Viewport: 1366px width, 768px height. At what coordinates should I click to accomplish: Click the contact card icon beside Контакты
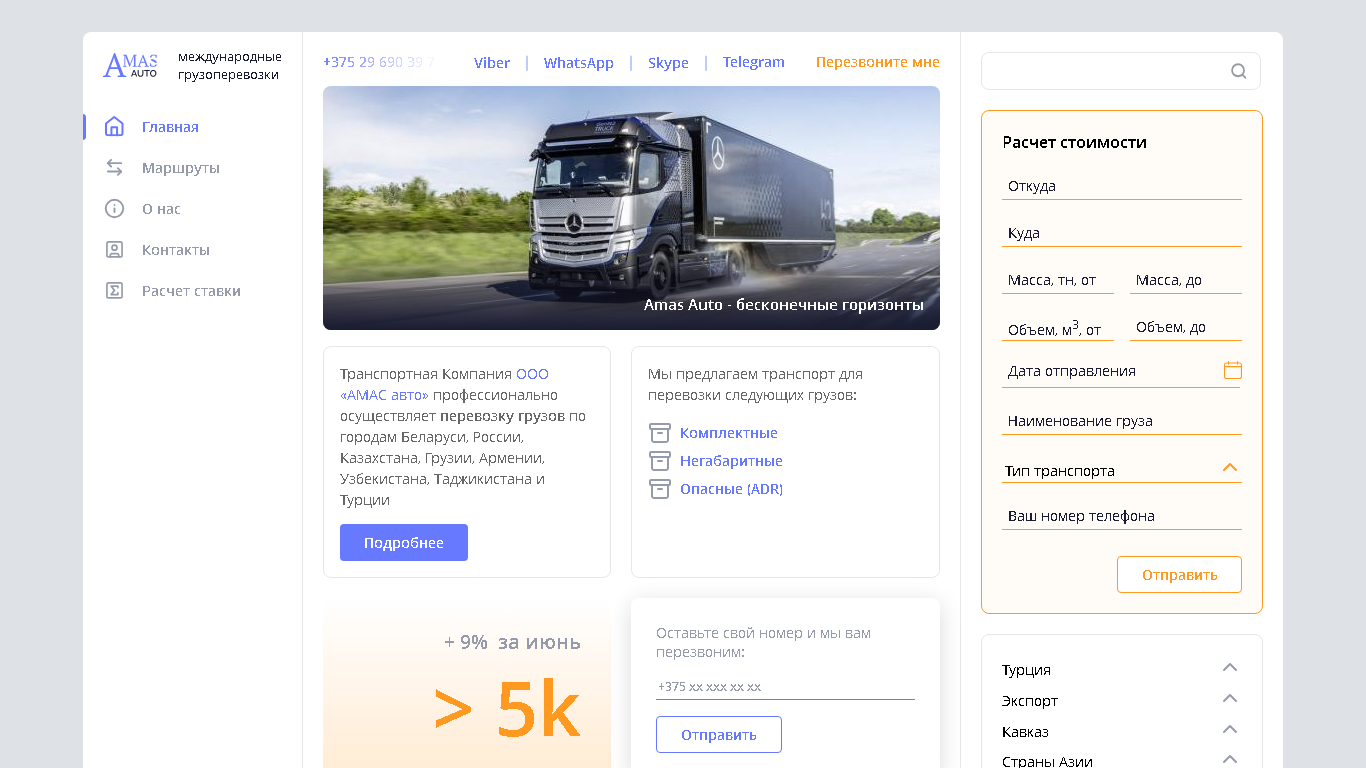click(114, 250)
